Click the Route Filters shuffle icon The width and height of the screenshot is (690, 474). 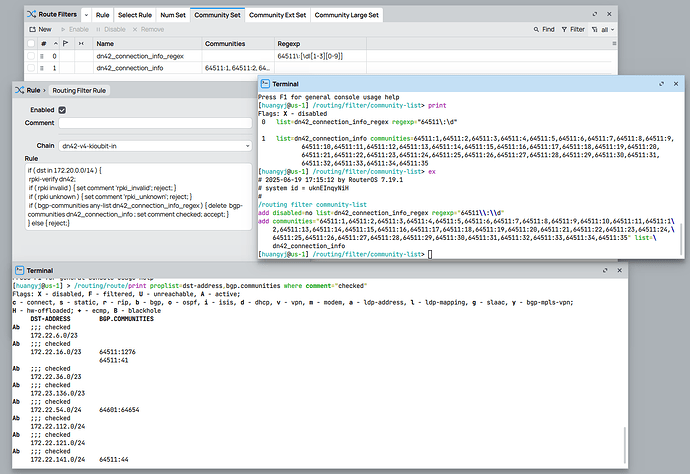[31, 14]
